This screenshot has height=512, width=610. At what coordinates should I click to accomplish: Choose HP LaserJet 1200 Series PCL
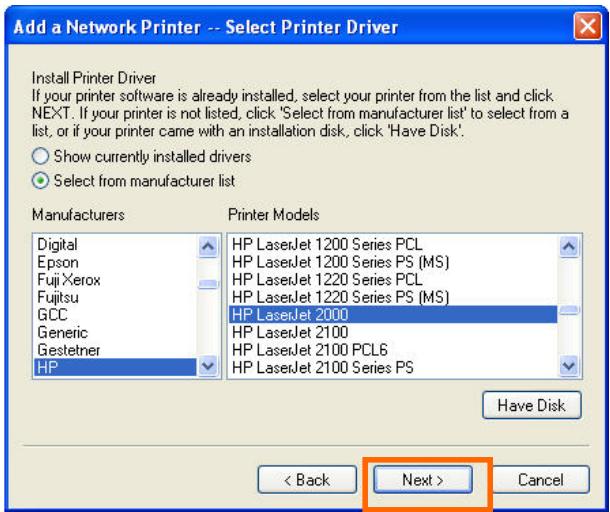(x=393, y=245)
